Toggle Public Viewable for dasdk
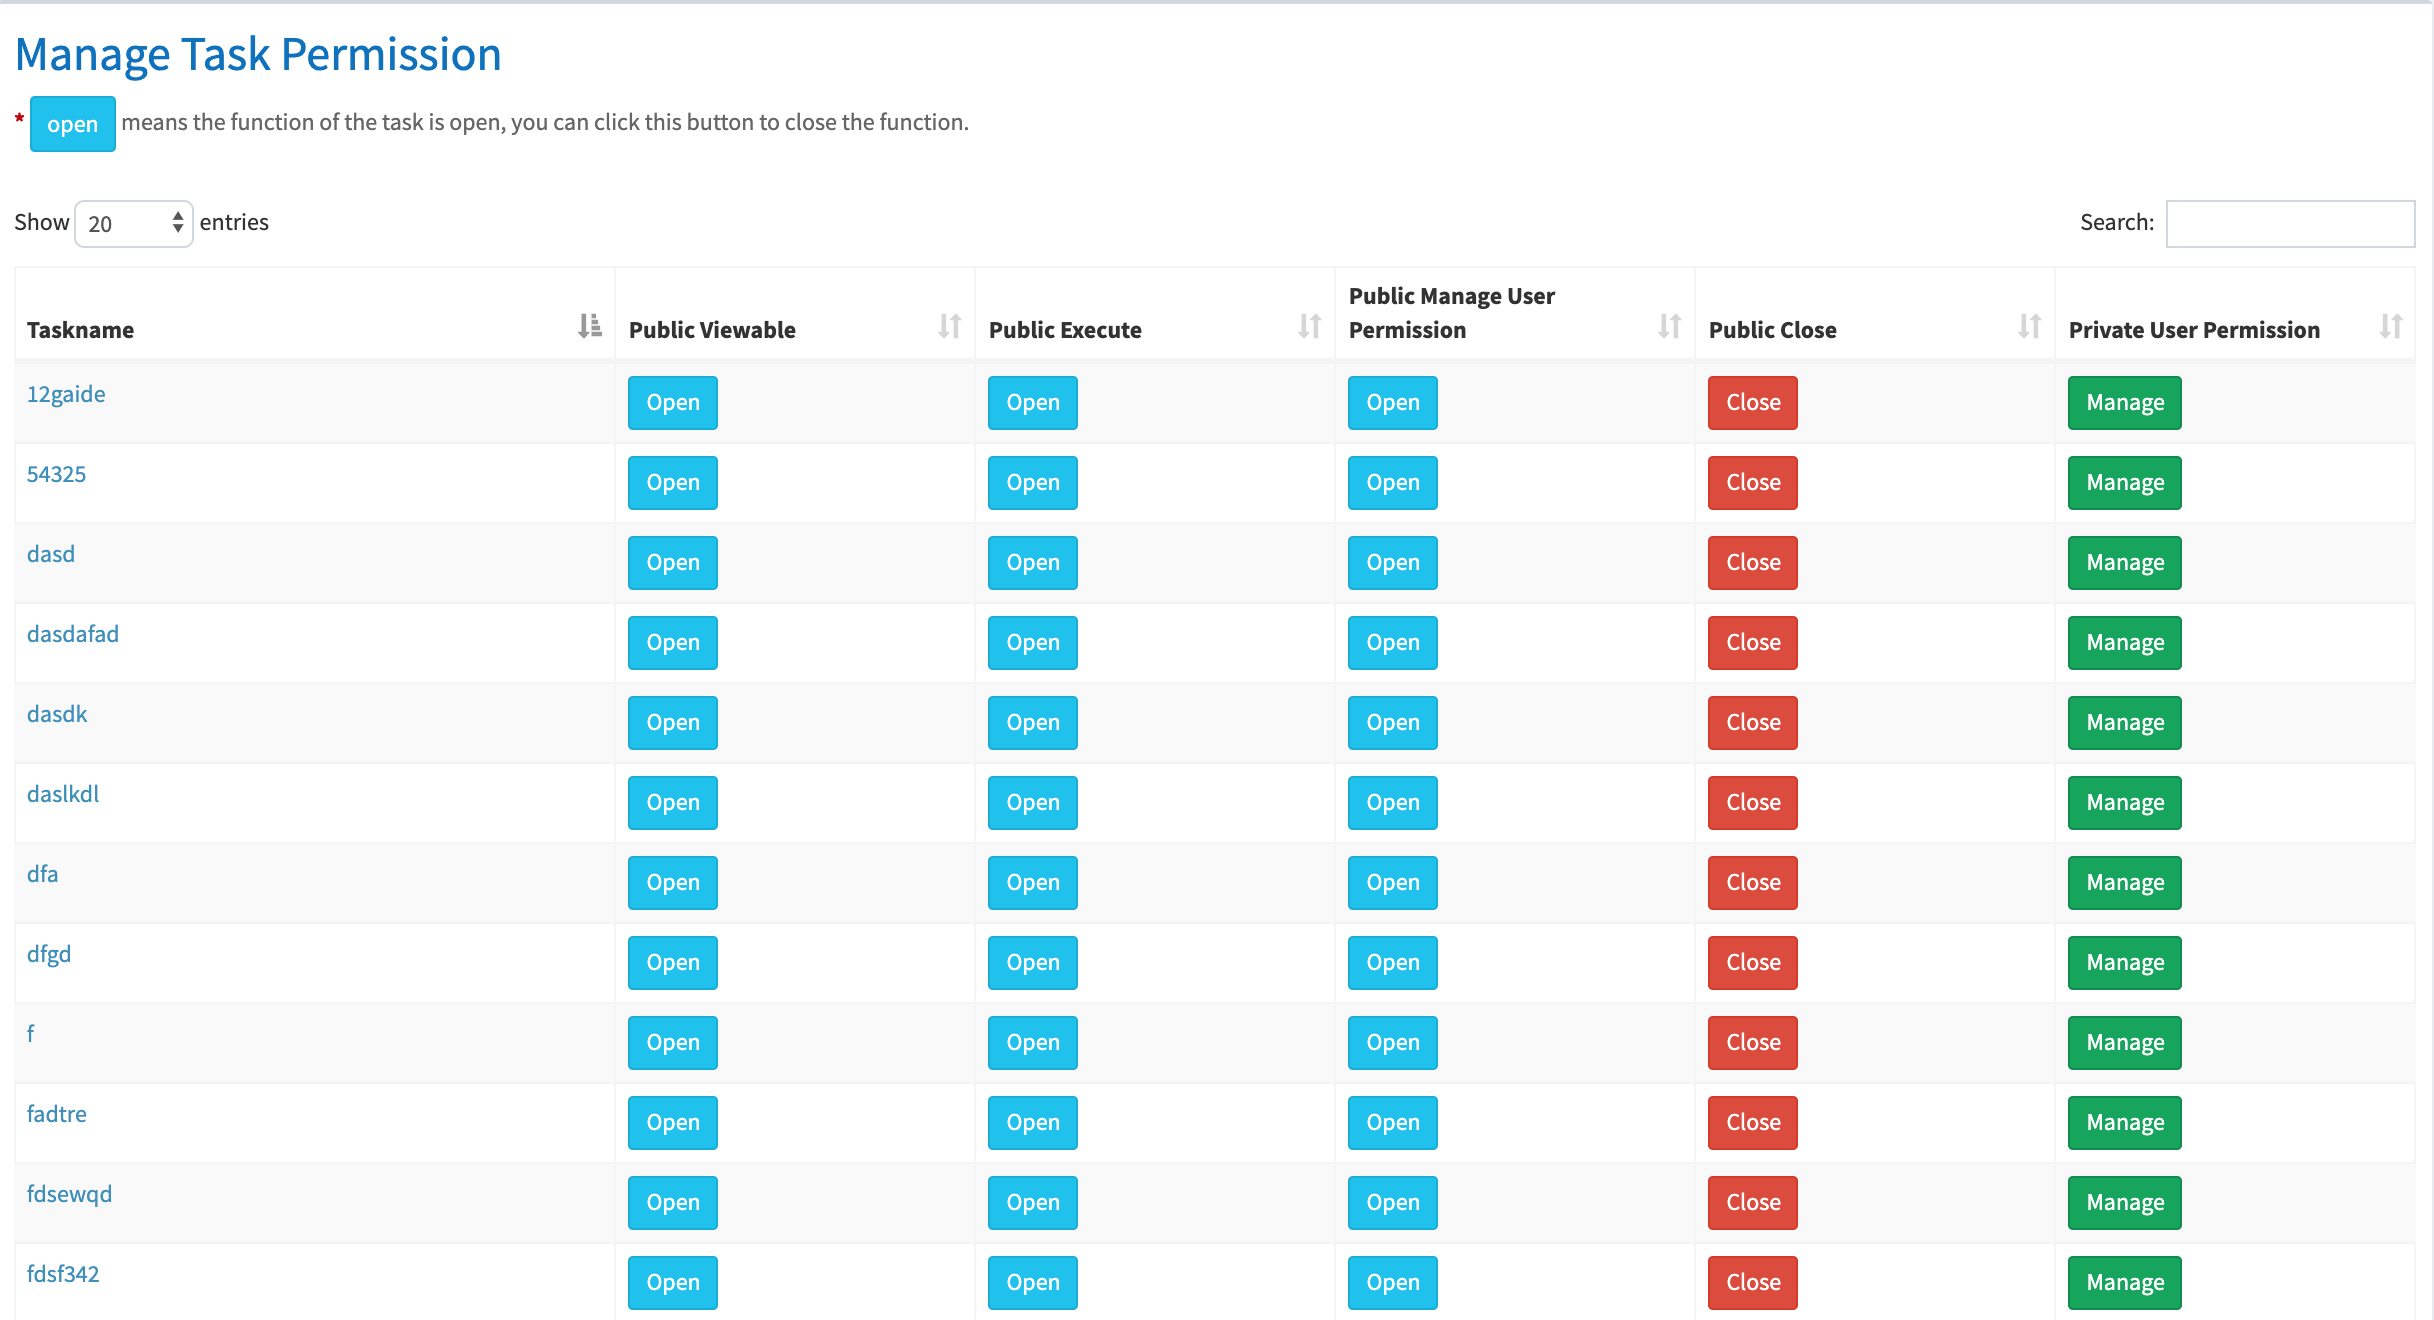Viewport: 2434px width, 1320px height. coord(673,723)
